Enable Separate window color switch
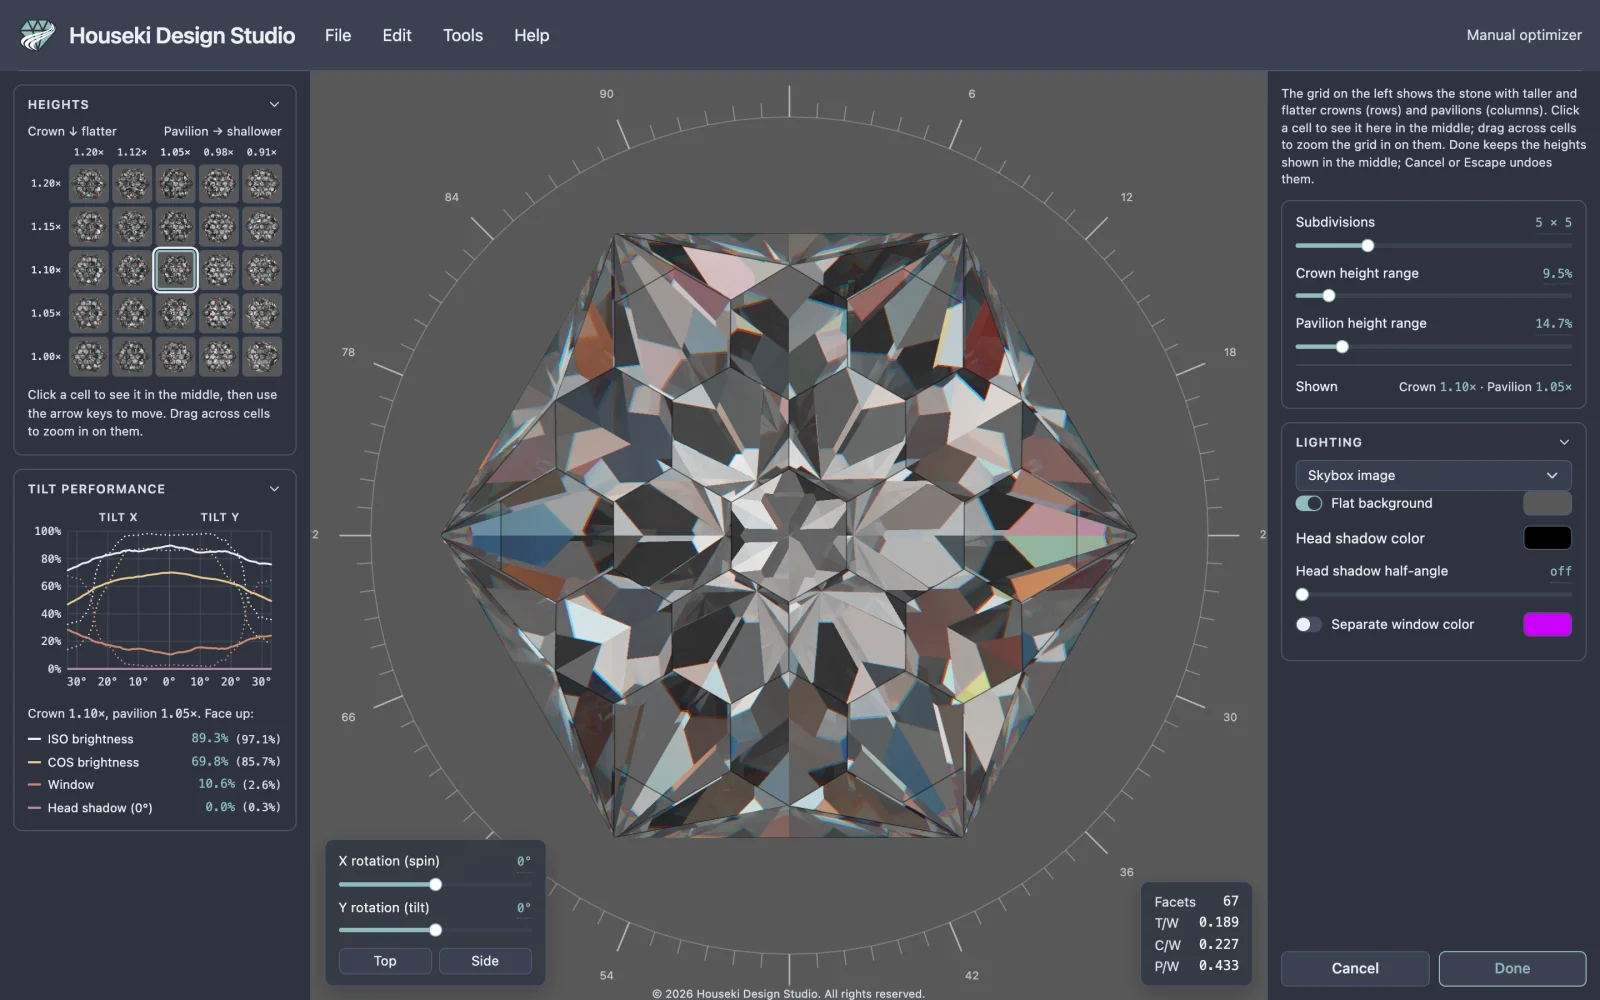 tap(1308, 624)
